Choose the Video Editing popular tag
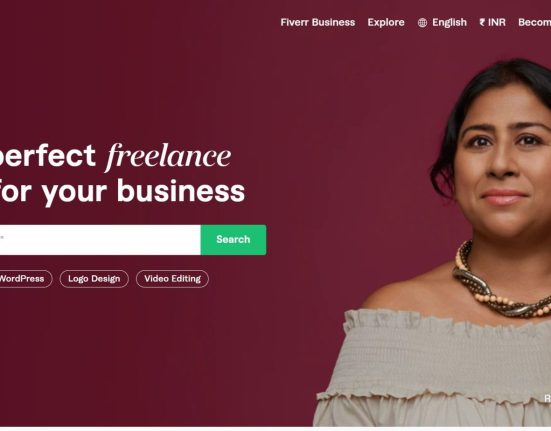This screenshot has width=551, height=431. click(x=172, y=279)
